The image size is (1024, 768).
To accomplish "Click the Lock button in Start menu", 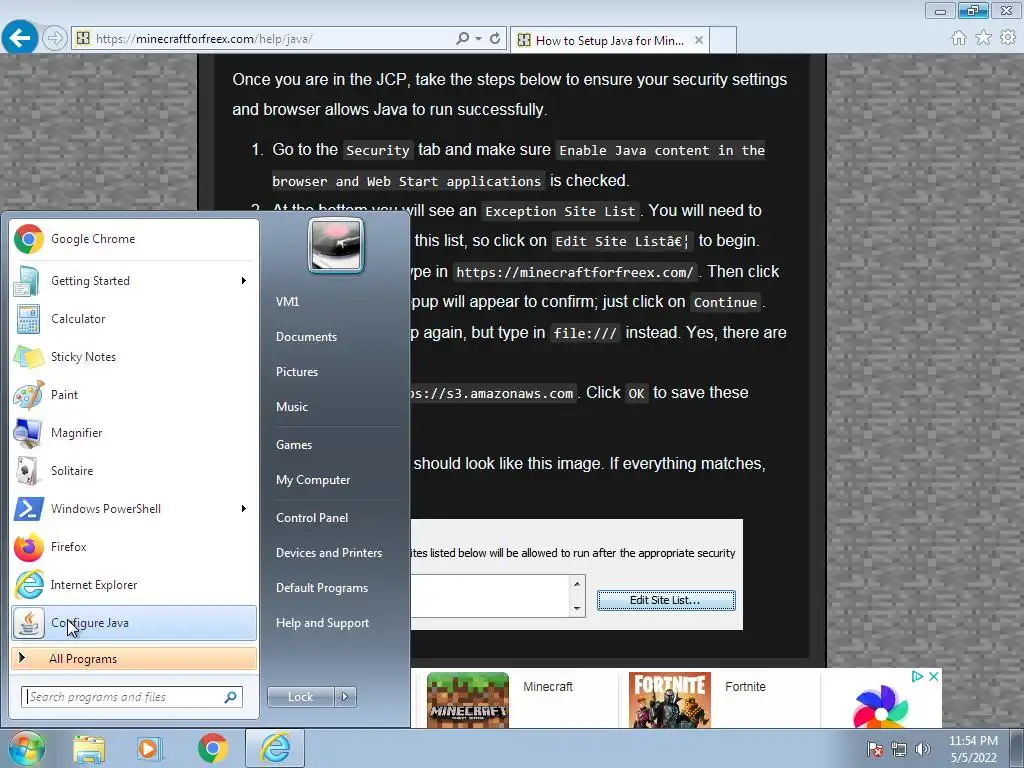I will (300, 697).
